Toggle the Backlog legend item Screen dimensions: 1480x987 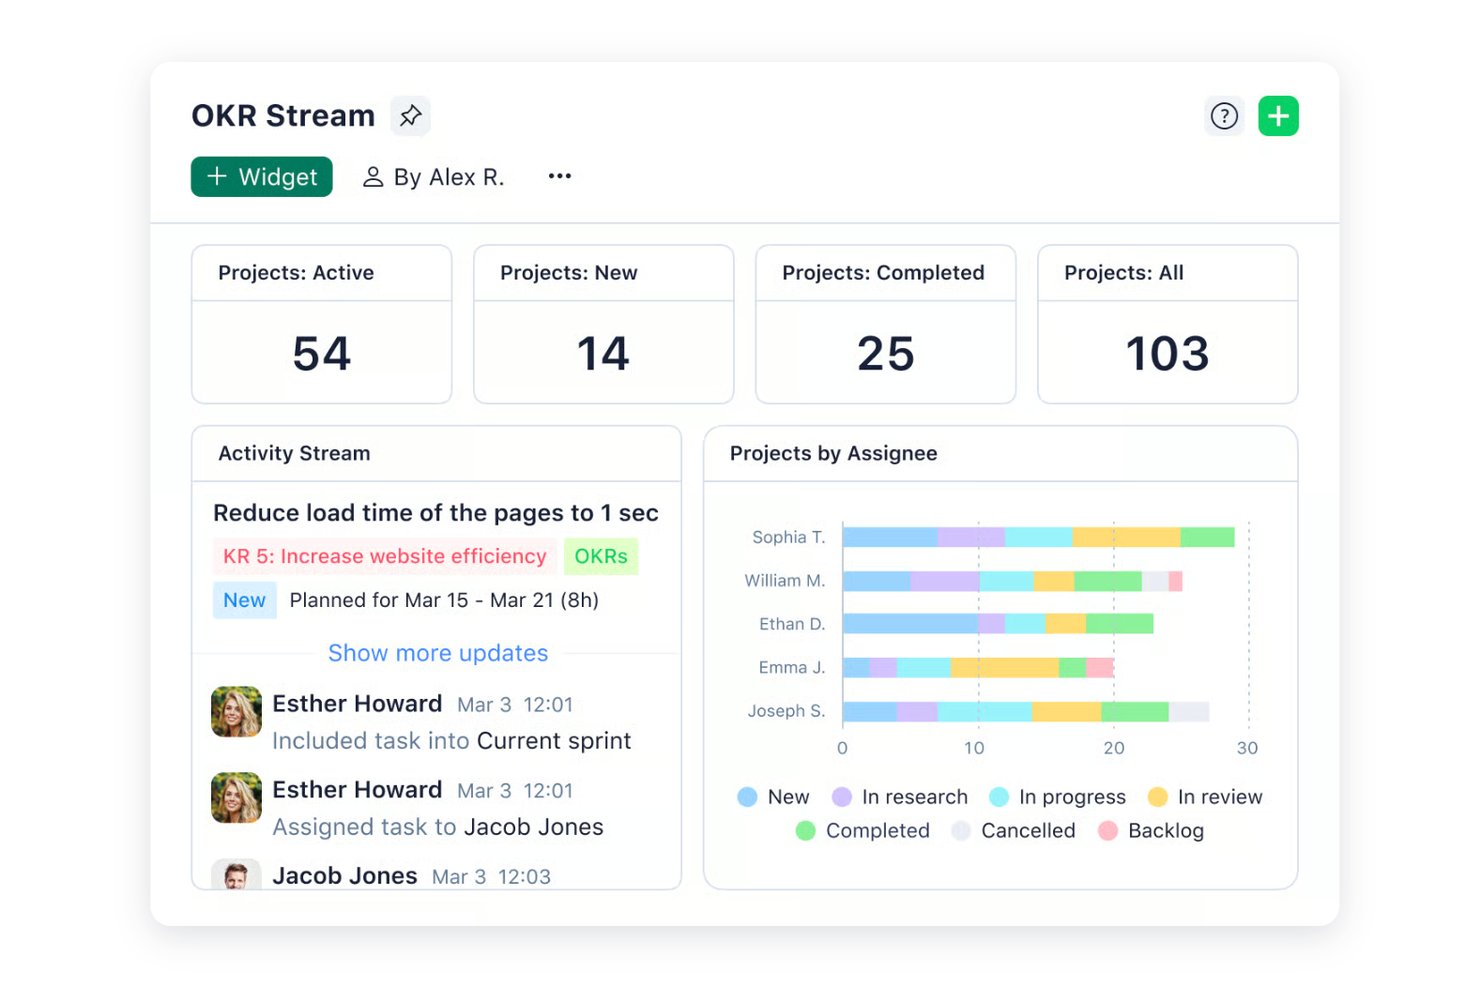tap(1150, 831)
